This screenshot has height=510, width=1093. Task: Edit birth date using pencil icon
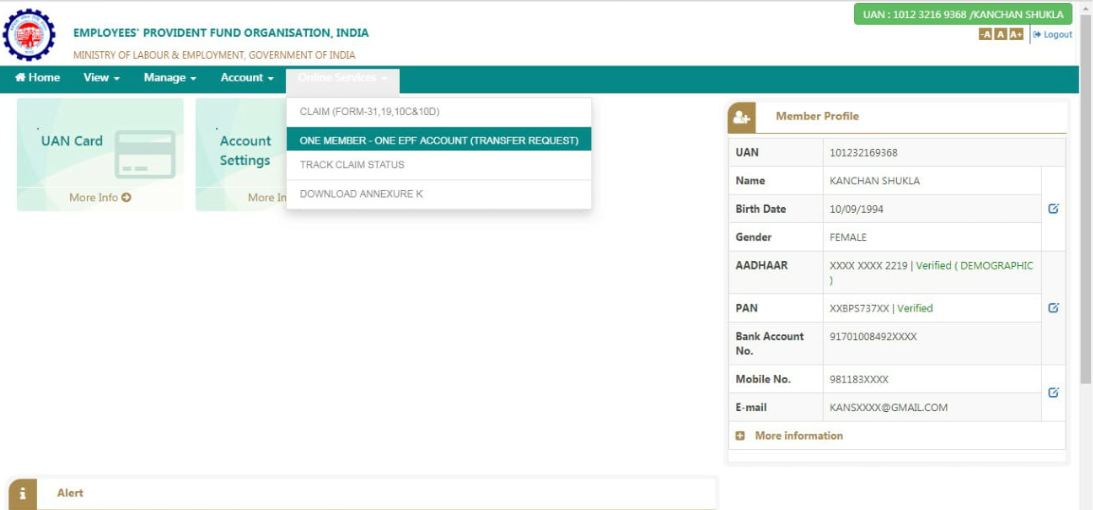click(x=1053, y=209)
